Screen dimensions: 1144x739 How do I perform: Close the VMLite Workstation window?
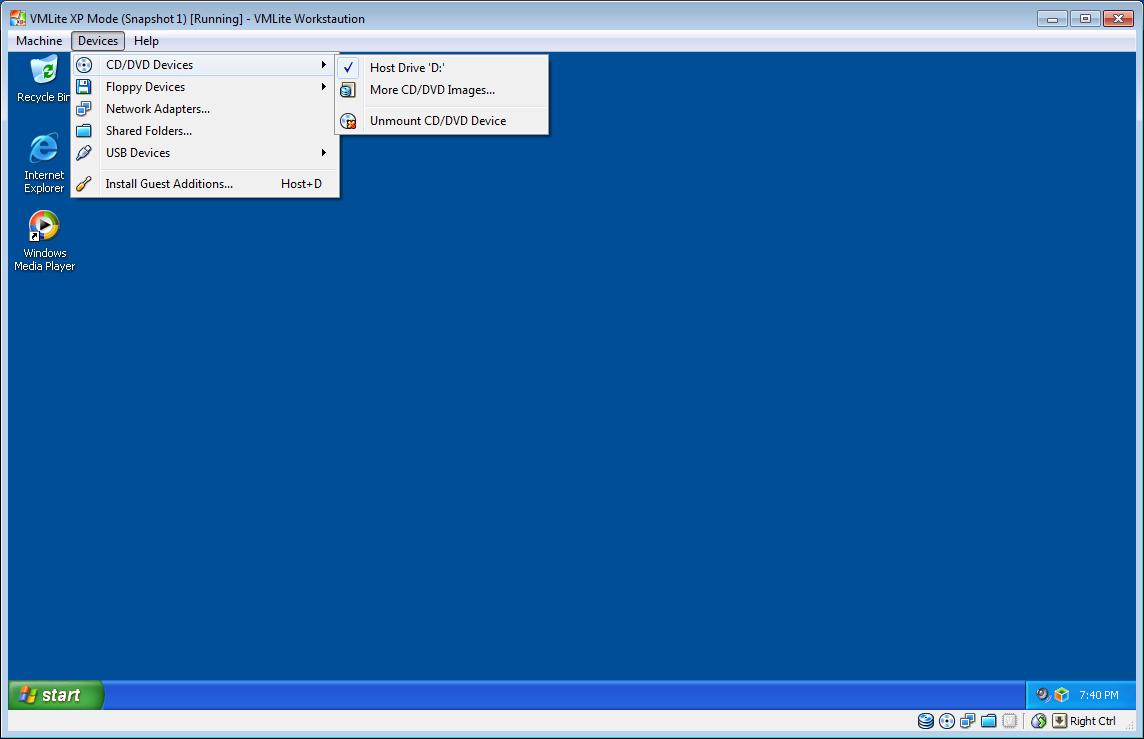coord(1118,18)
